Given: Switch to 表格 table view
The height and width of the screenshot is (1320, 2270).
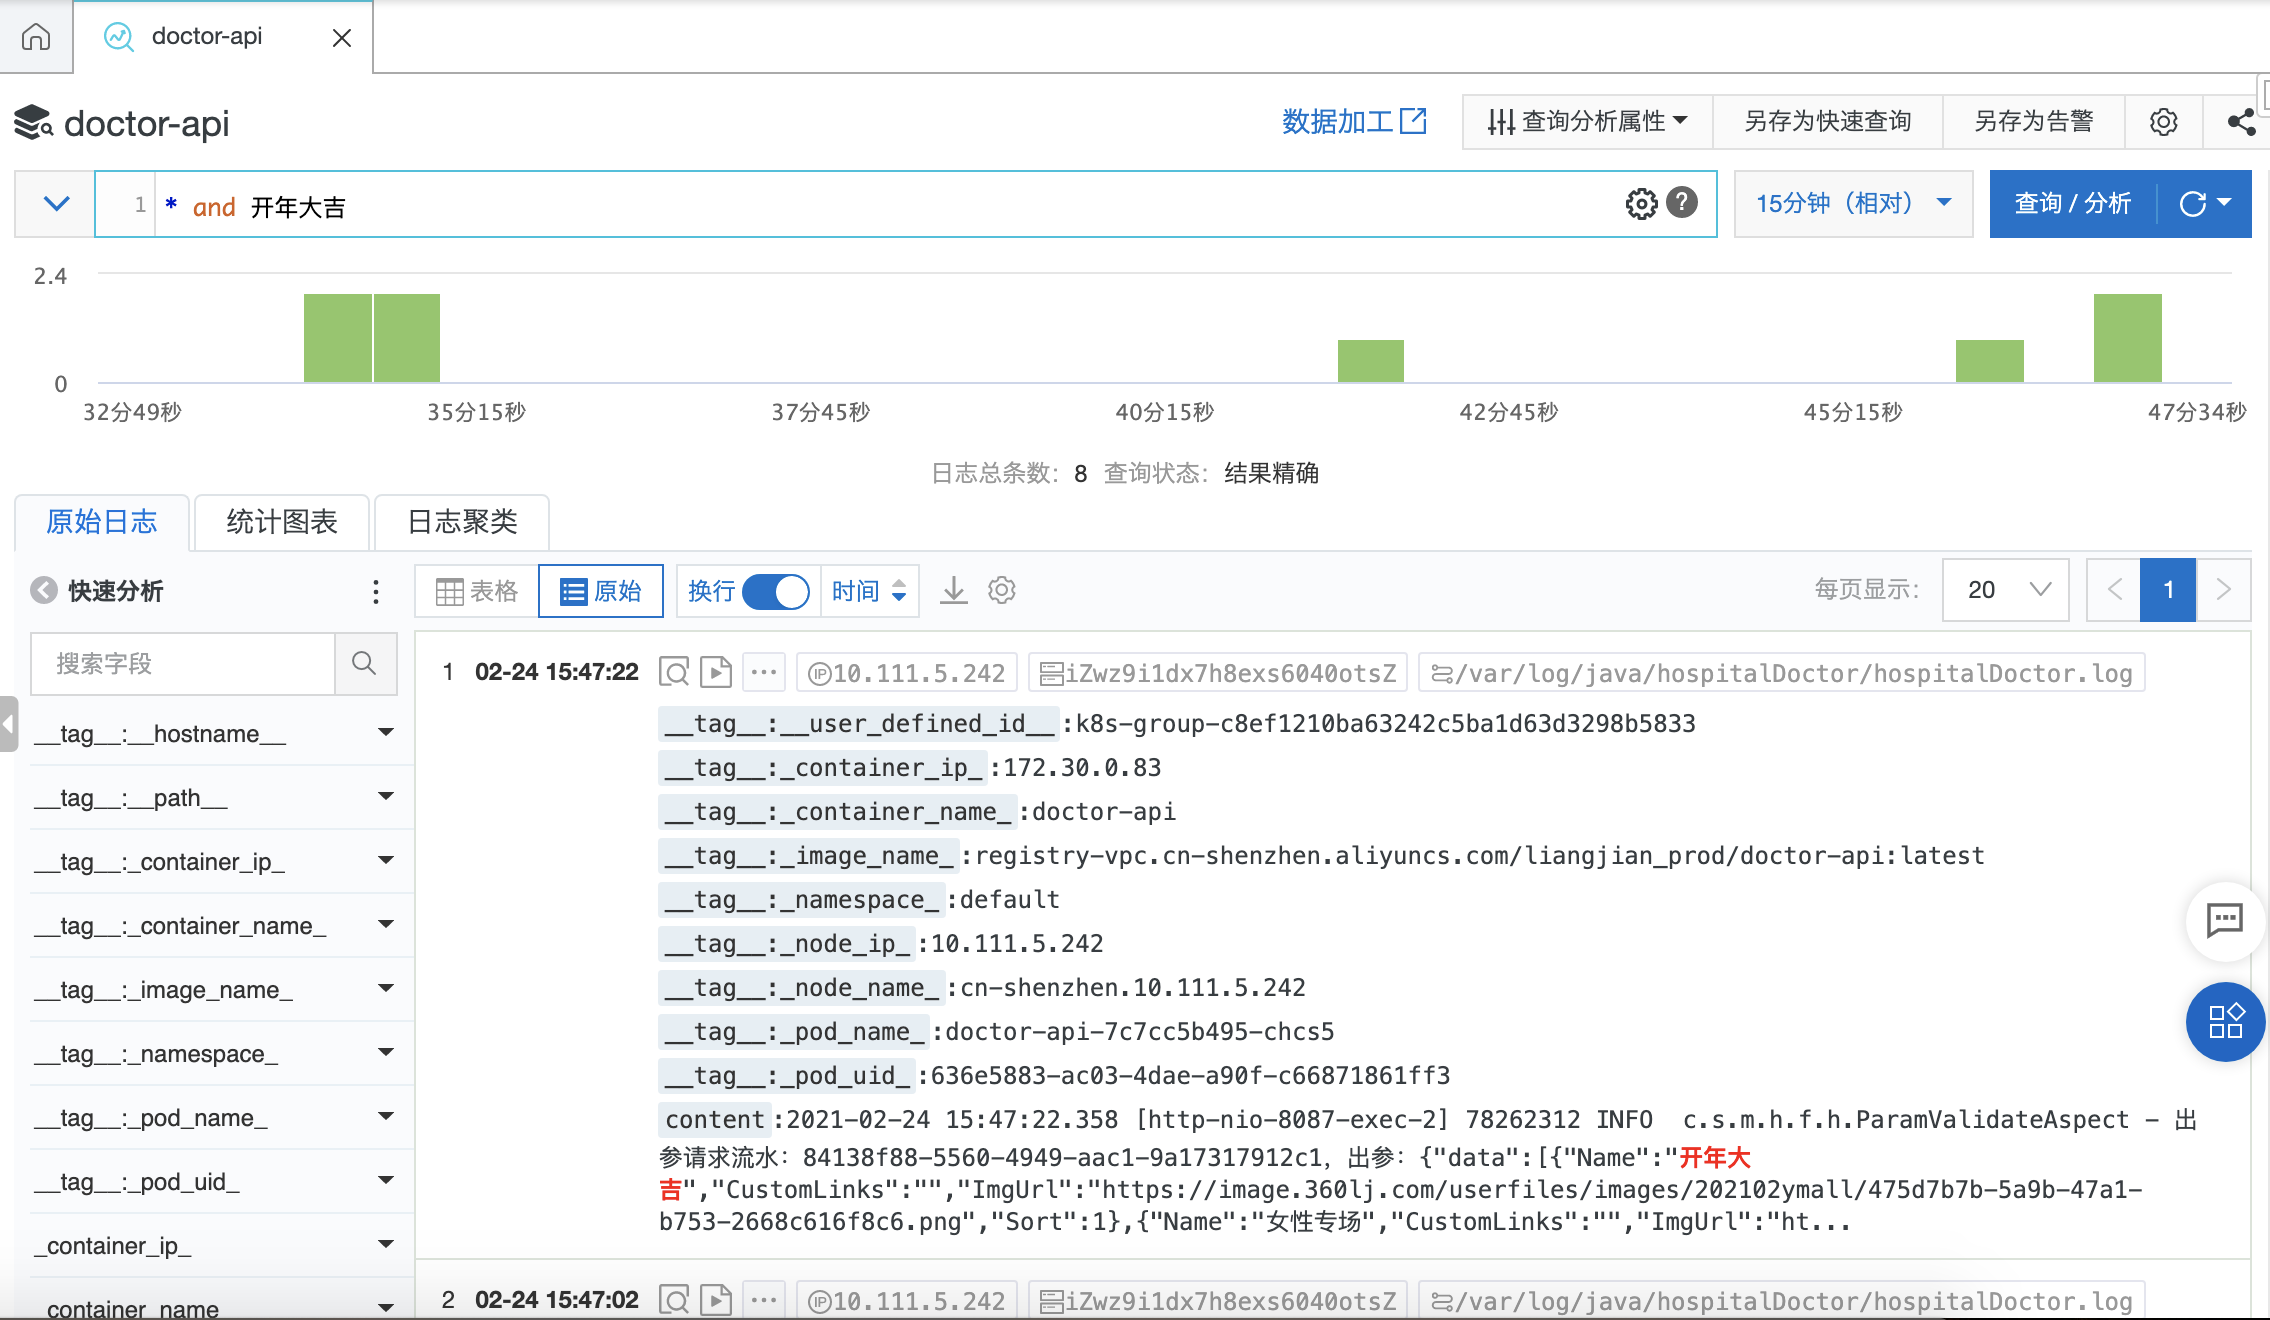Looking at the screenshot, I should pyautogui.click(x=477, y=591).
